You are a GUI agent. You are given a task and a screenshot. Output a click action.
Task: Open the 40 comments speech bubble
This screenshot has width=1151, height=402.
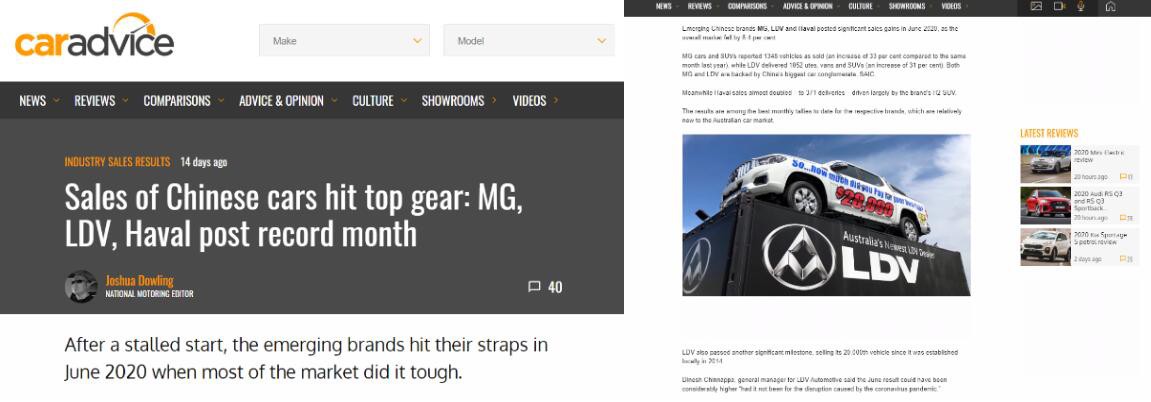pos(545,287)
